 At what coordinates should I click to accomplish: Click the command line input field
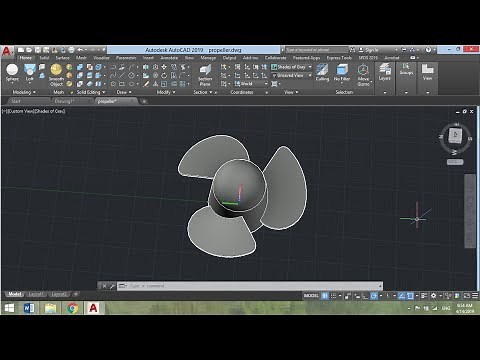coord(250,286)
